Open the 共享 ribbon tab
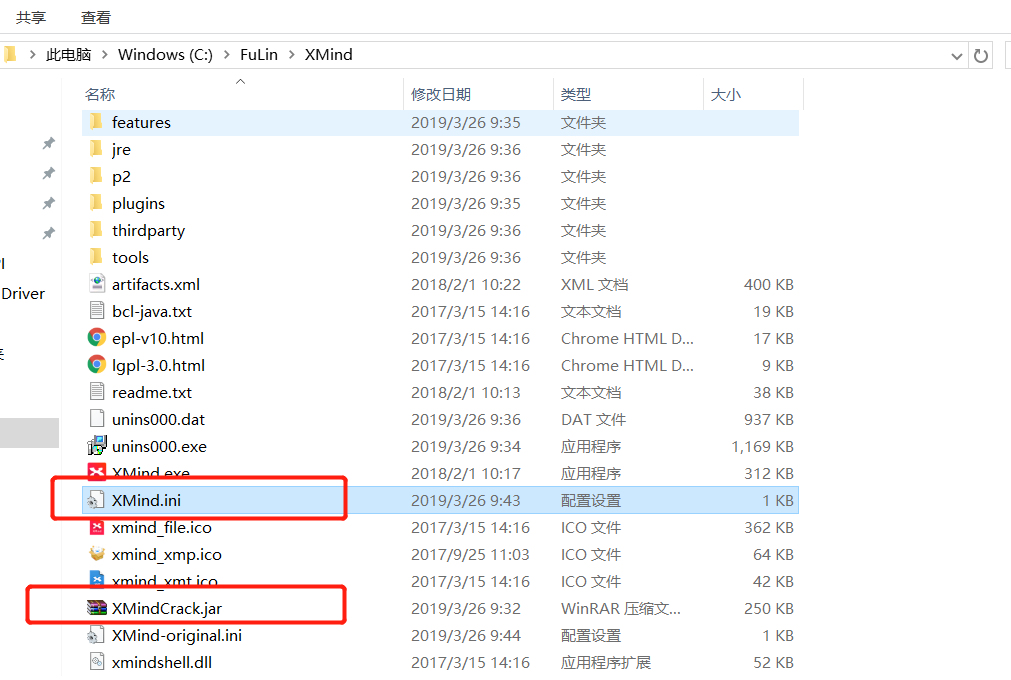Image resolution: width=1011 pixels, height=680 pixels. [x=31, y=17]
